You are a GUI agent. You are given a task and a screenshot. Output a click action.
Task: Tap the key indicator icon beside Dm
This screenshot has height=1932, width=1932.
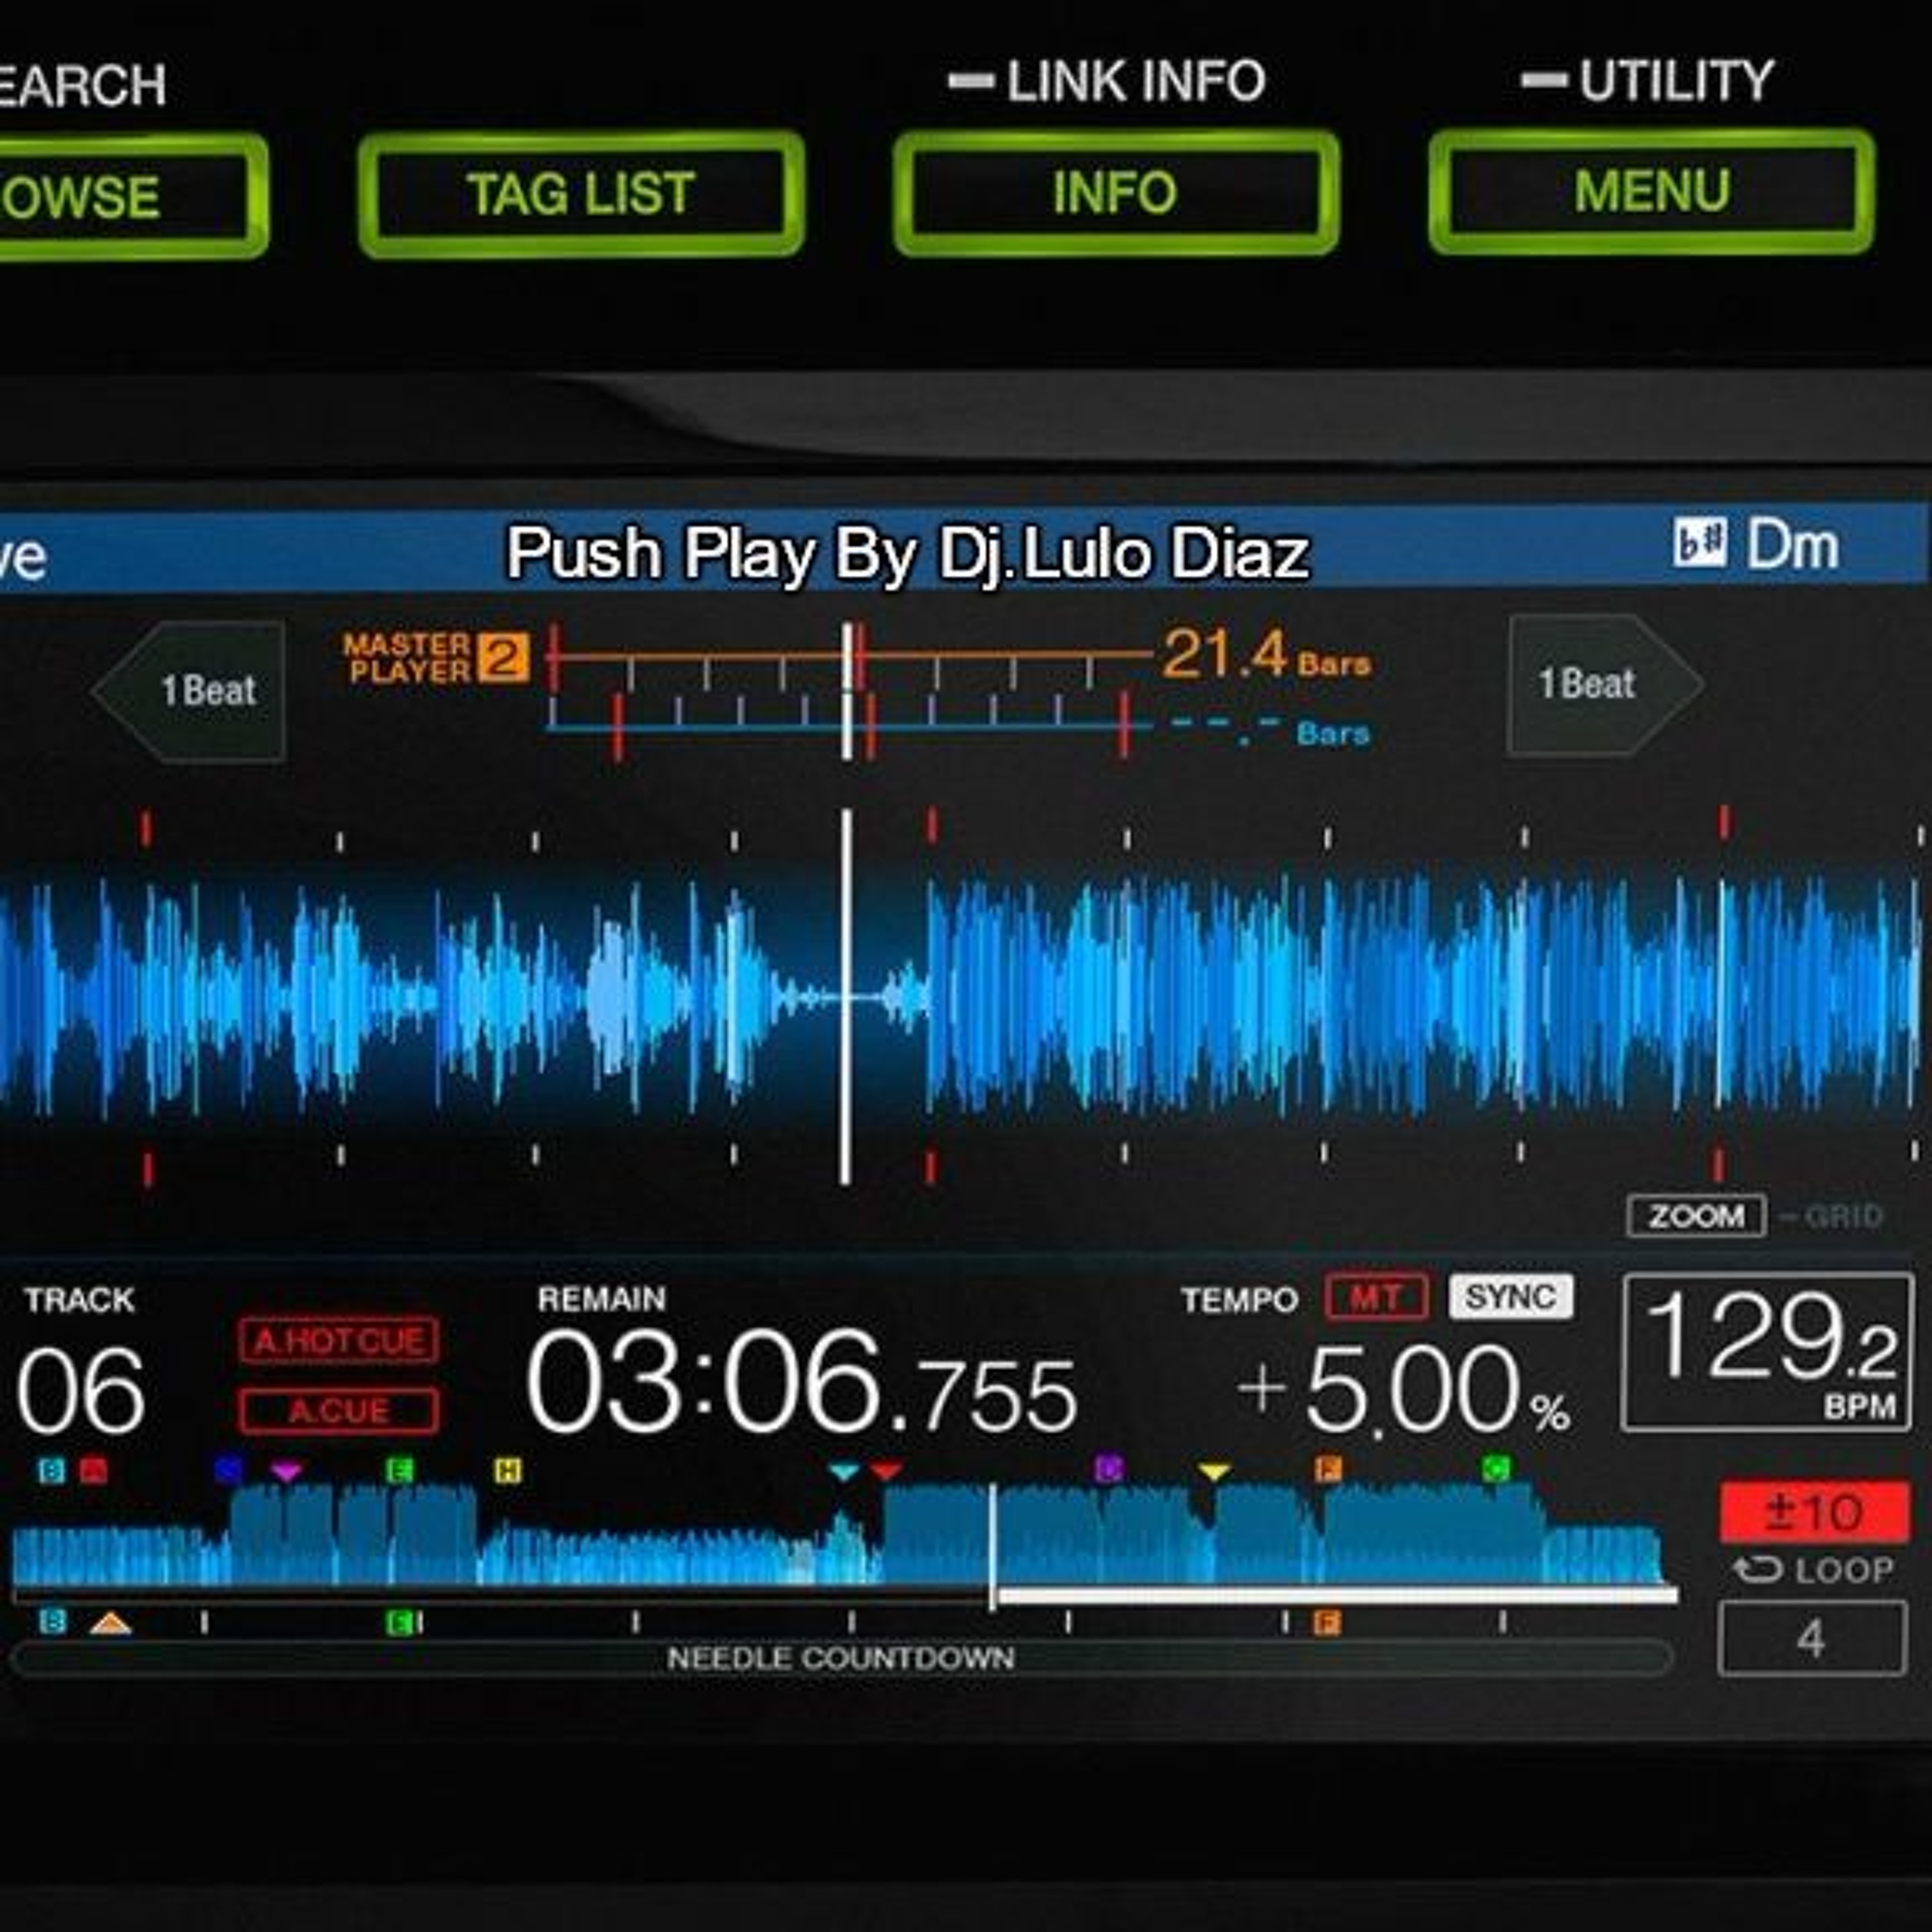coord(1699,543)
